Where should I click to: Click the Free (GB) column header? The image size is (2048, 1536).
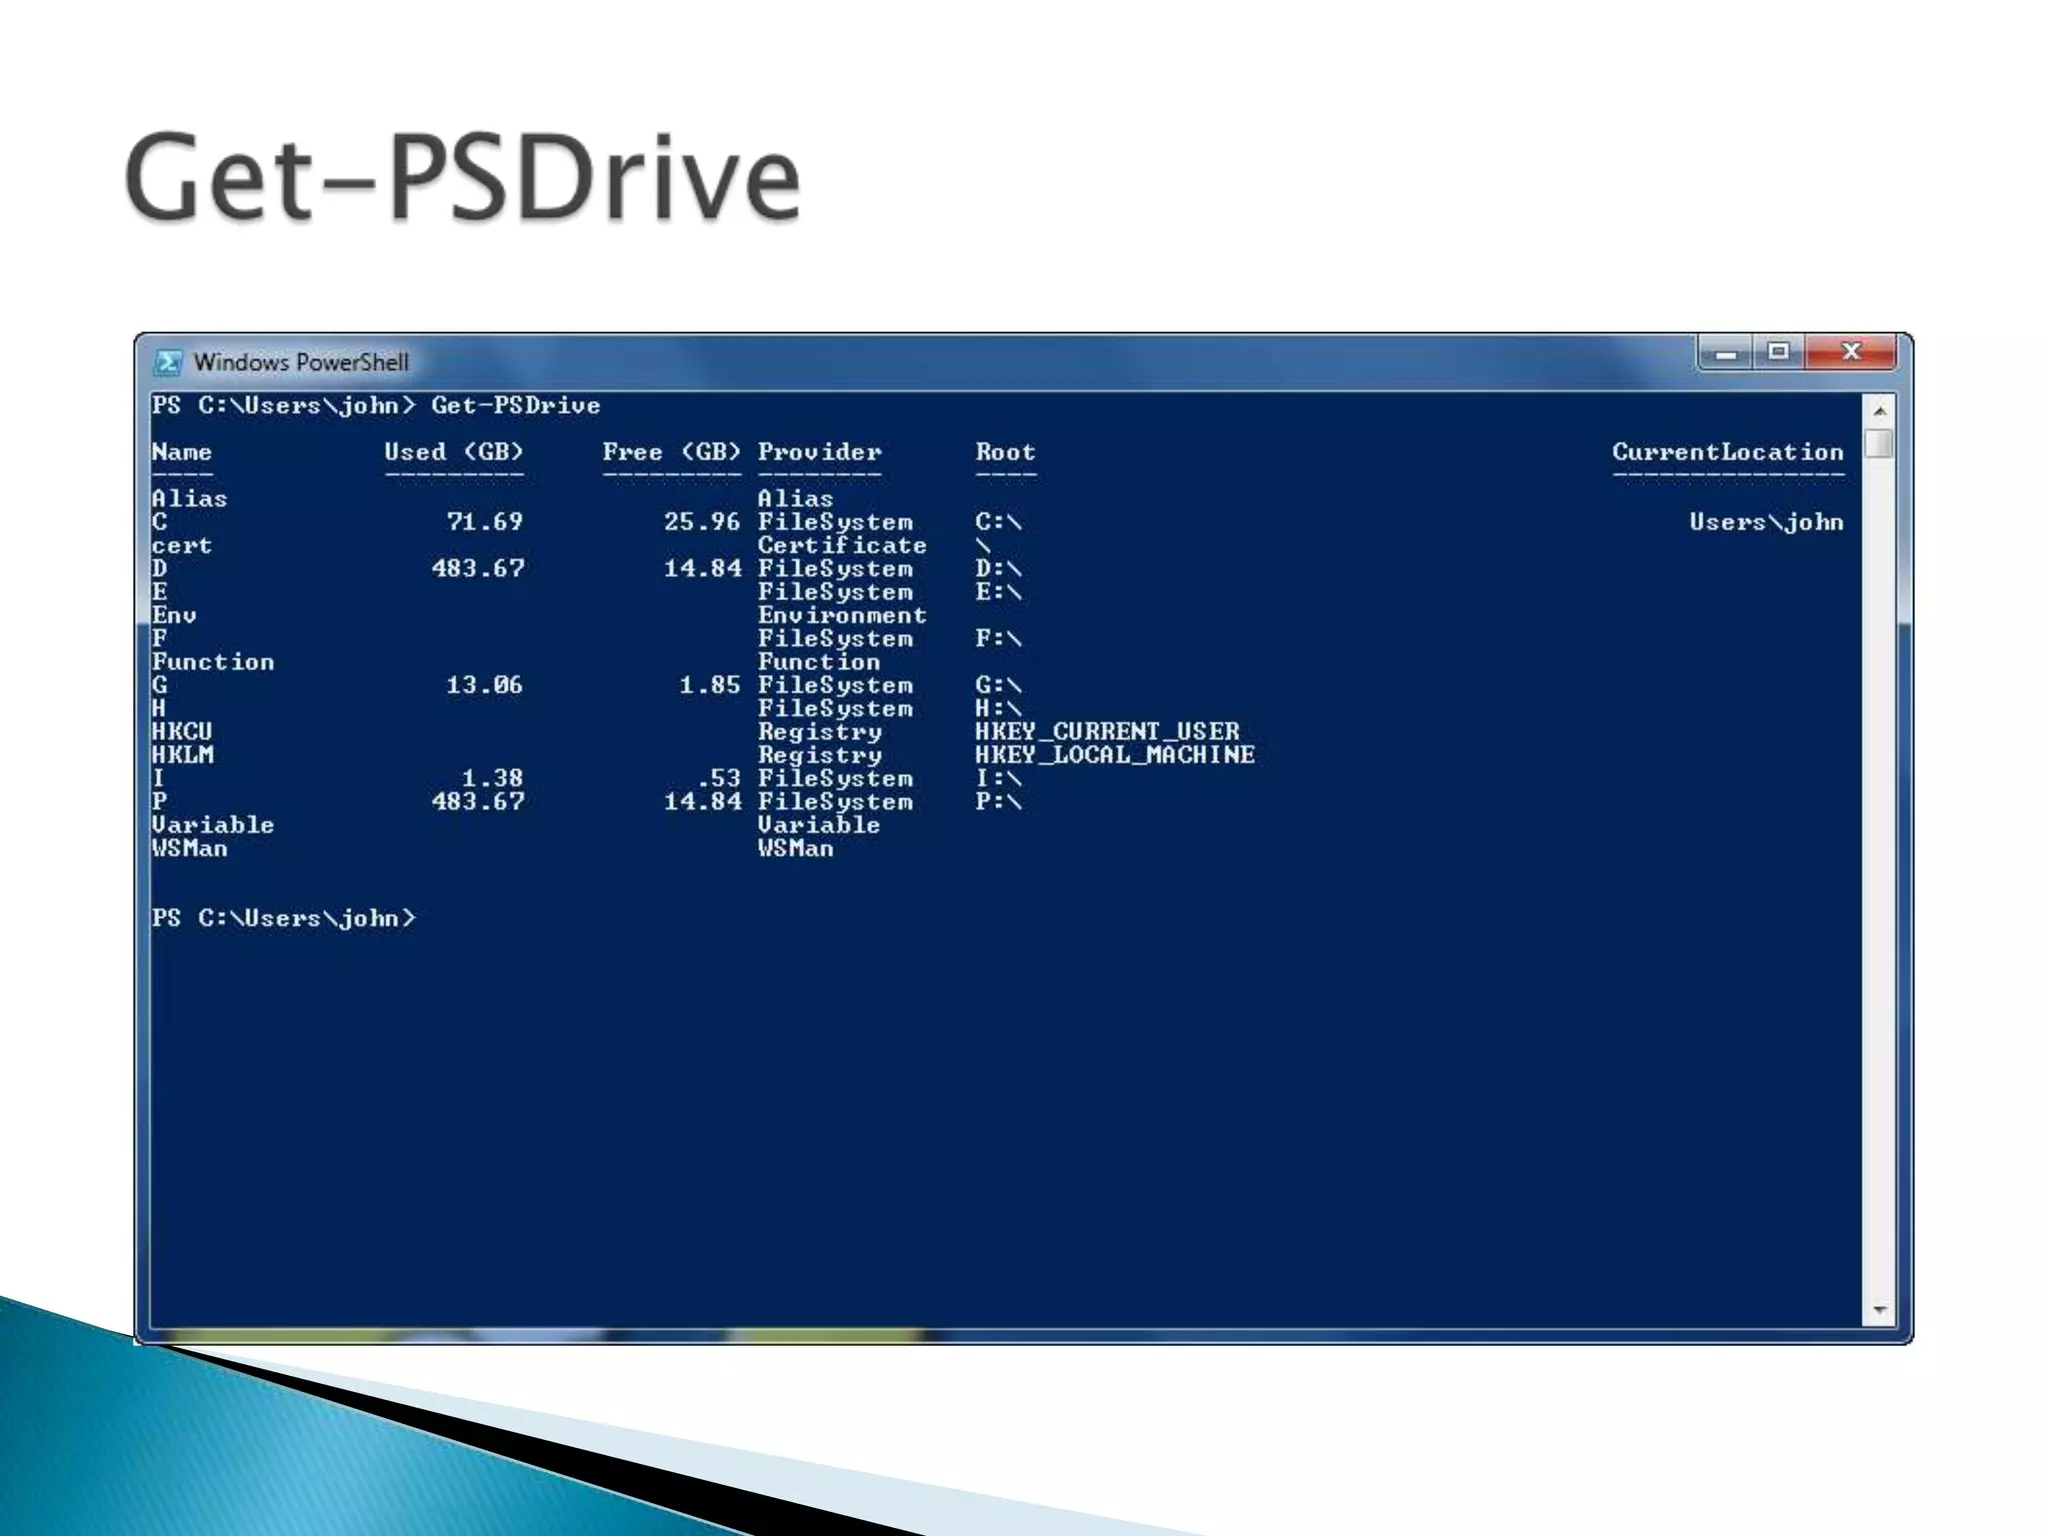point(672,452)
